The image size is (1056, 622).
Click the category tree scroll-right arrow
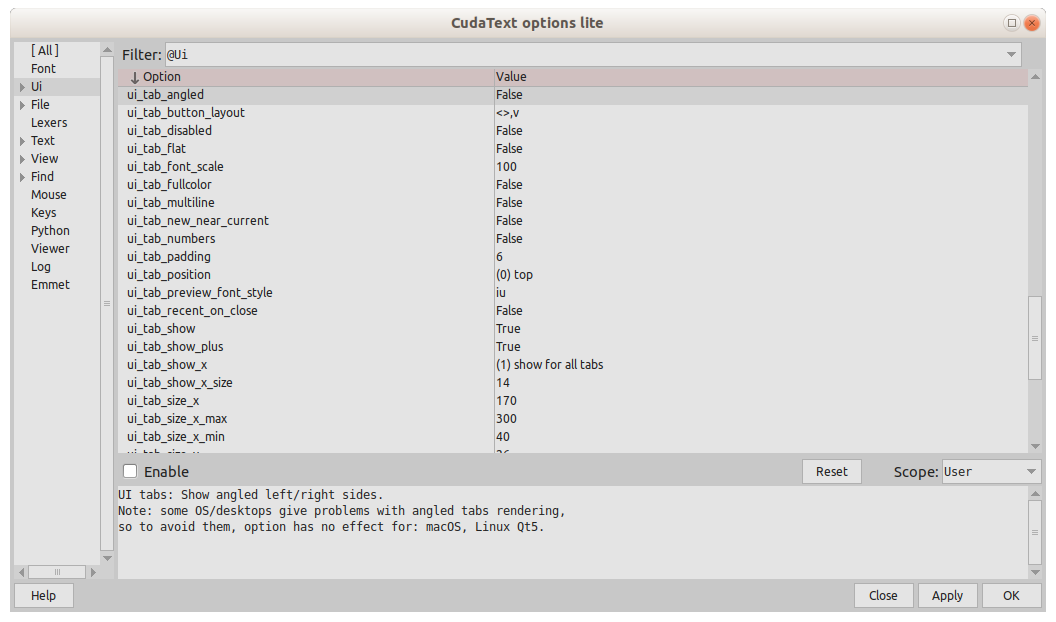[x=93, y=572]
